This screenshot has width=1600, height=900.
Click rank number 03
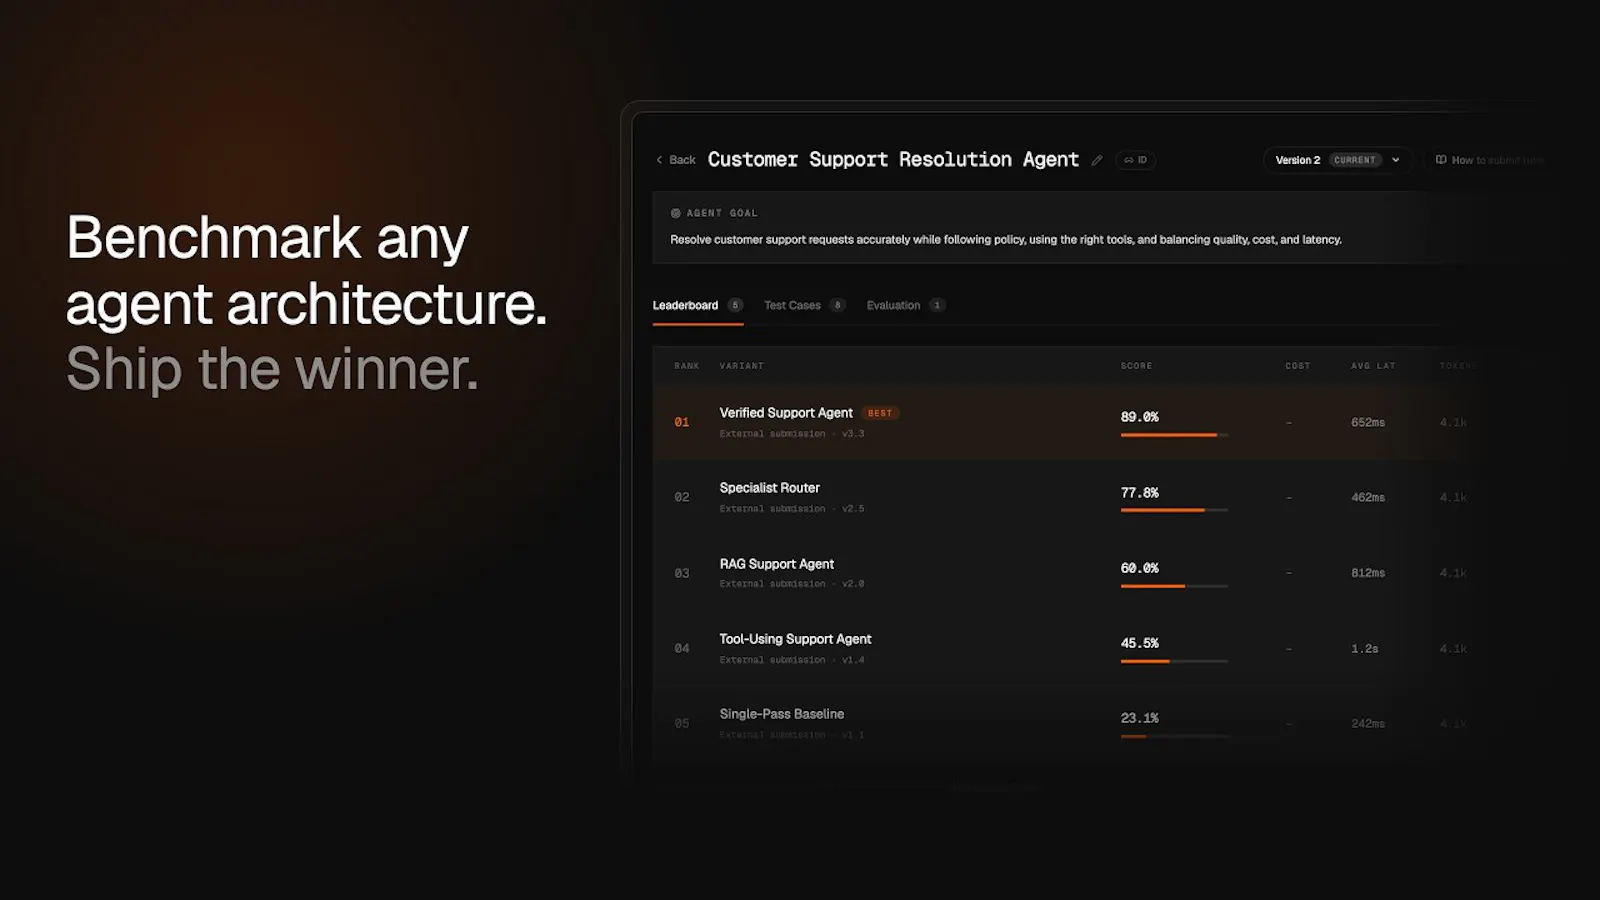pyautogui.click(x=682, y=573)
